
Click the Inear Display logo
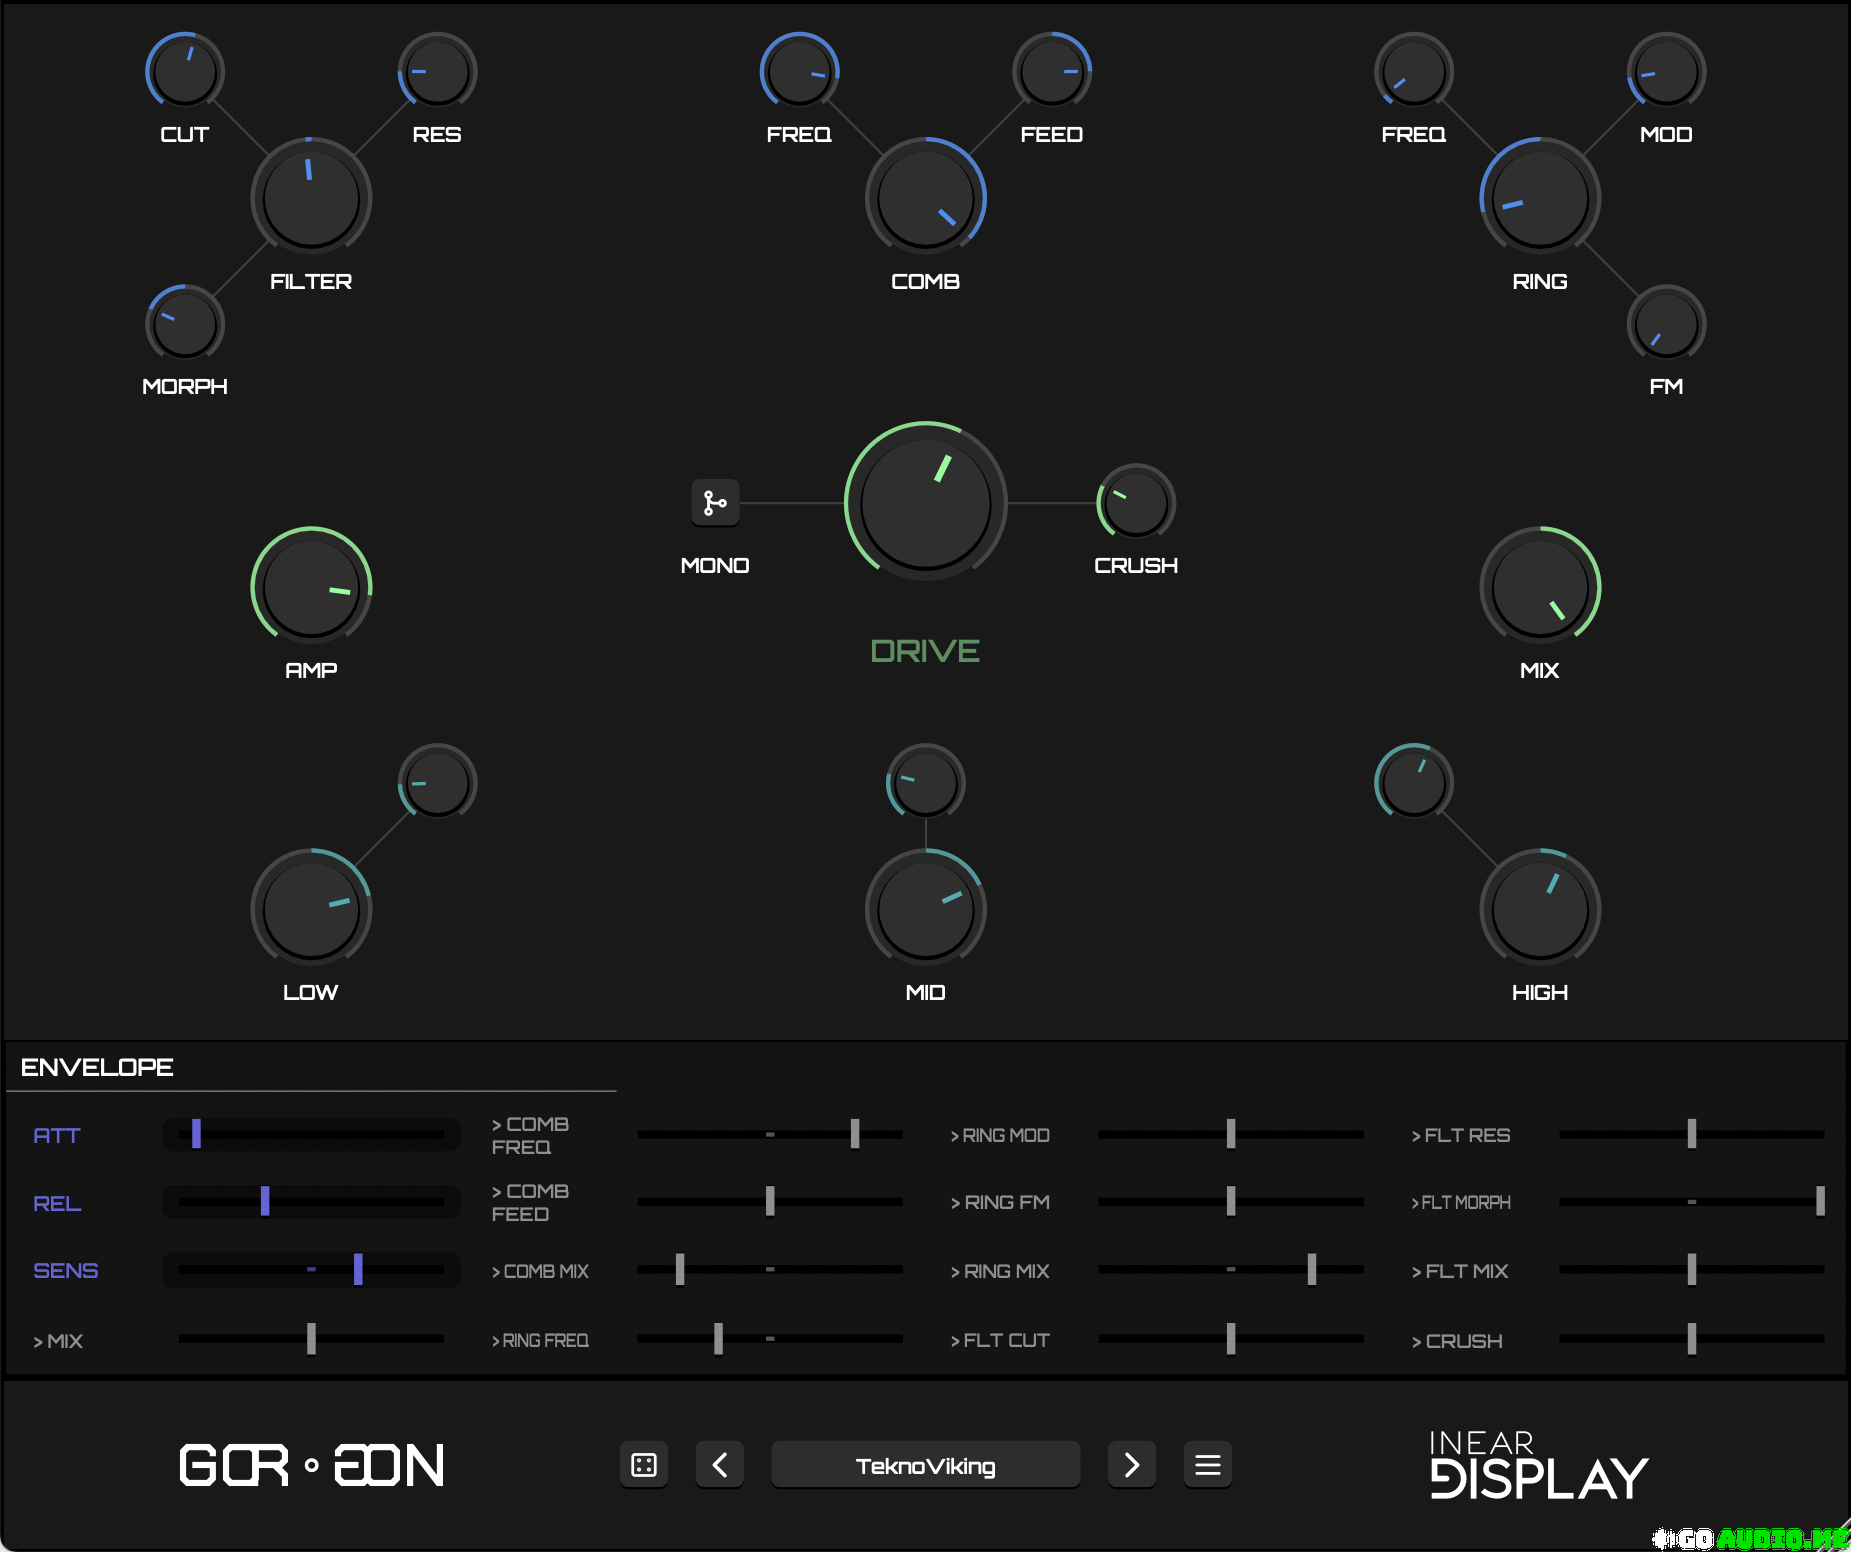pos(1539,1465)
